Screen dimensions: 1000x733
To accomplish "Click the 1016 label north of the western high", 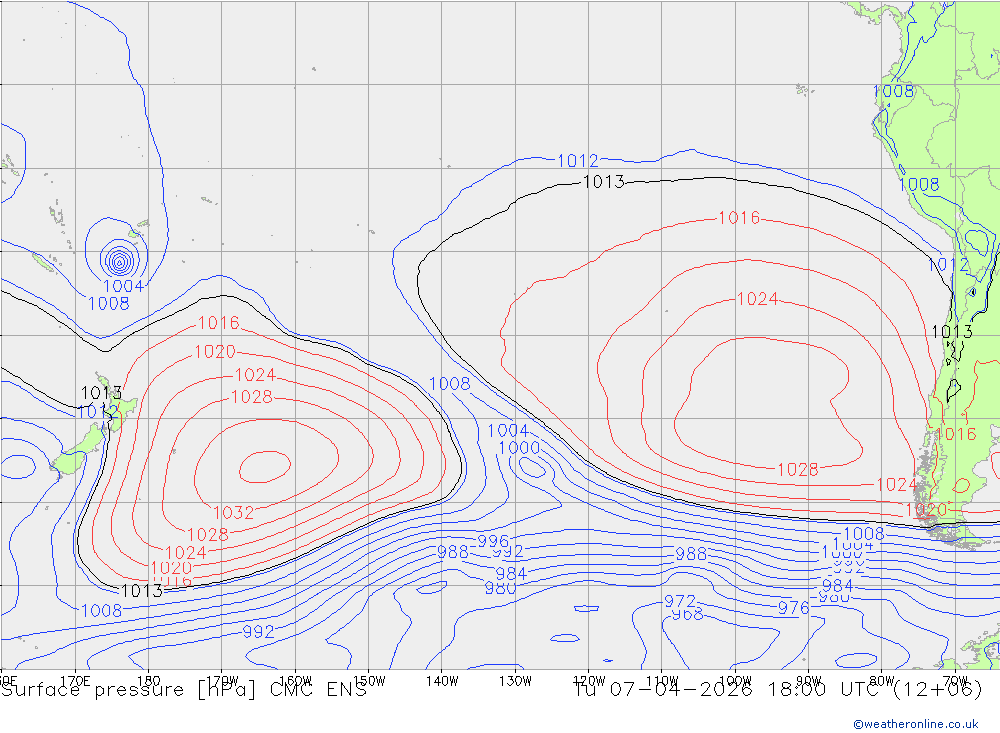I will pyautogui.click(x=219, y=323).
